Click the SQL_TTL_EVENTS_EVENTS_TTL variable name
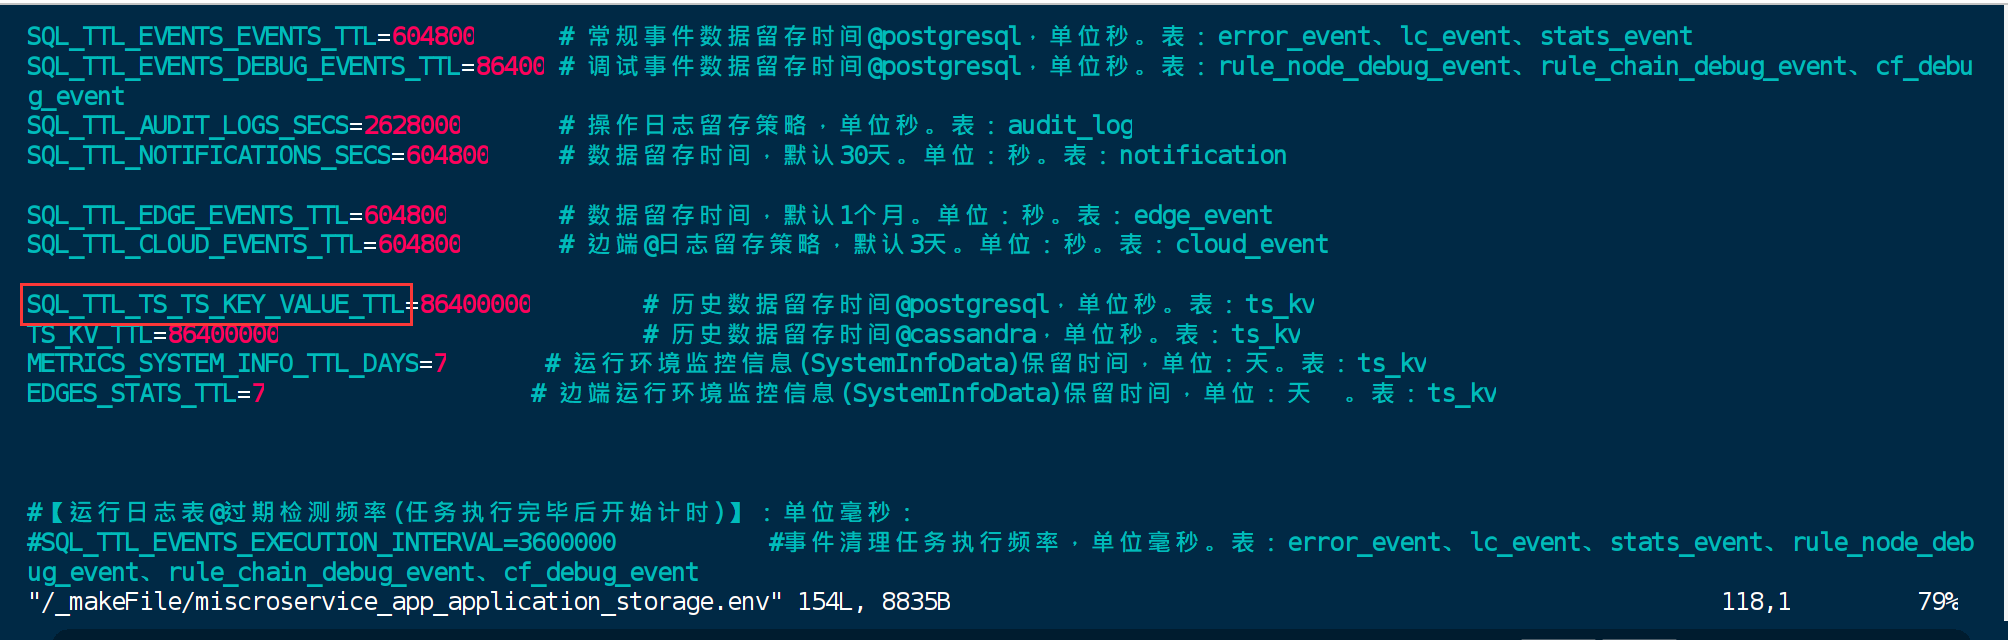Viewport: 2008px width, 640px height. 201,37
